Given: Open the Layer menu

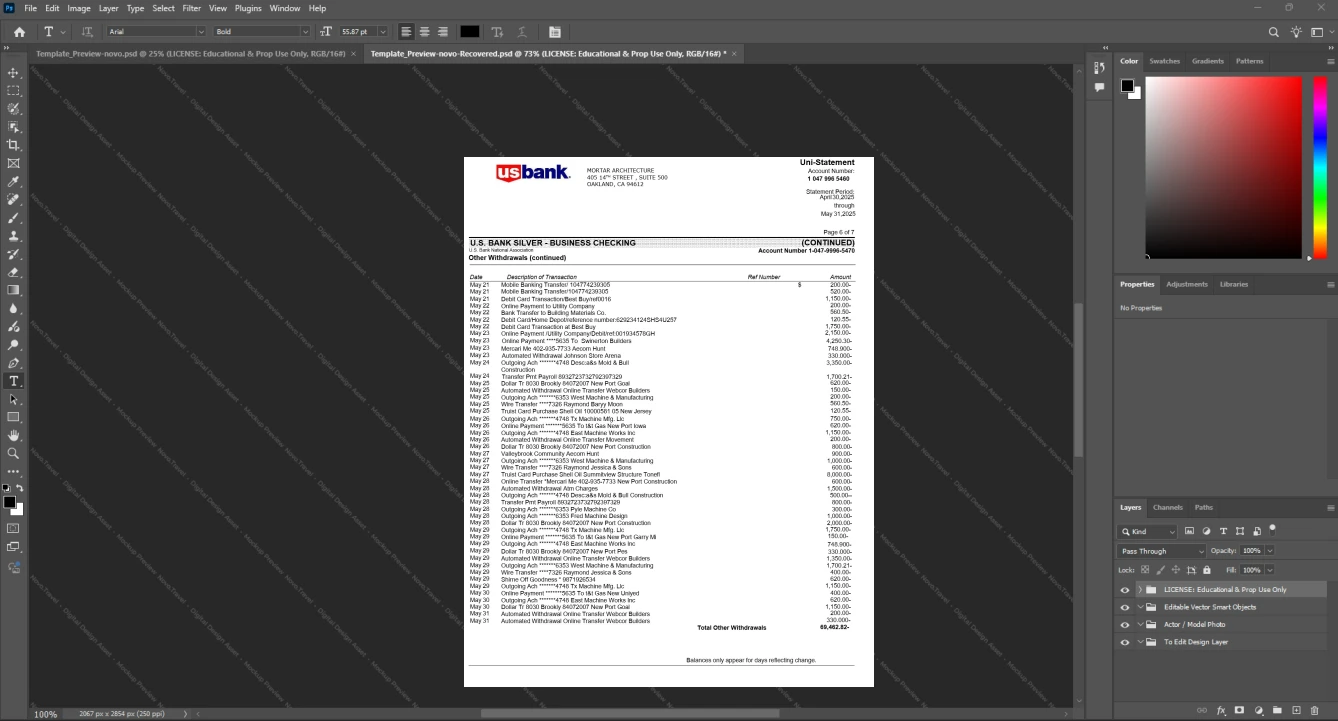Looking at the screenshot, I should (x=108, y=8).
